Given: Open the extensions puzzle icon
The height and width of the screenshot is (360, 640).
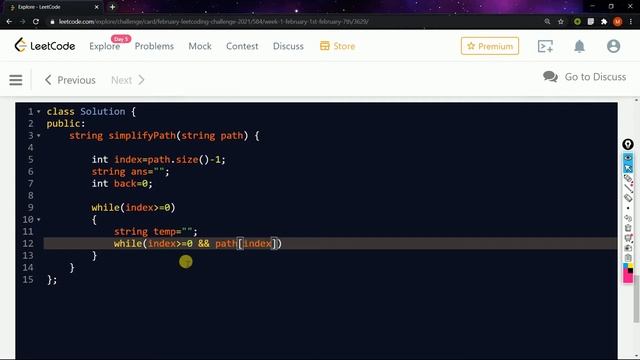Looking at the screenshot, I should [604, 22].
